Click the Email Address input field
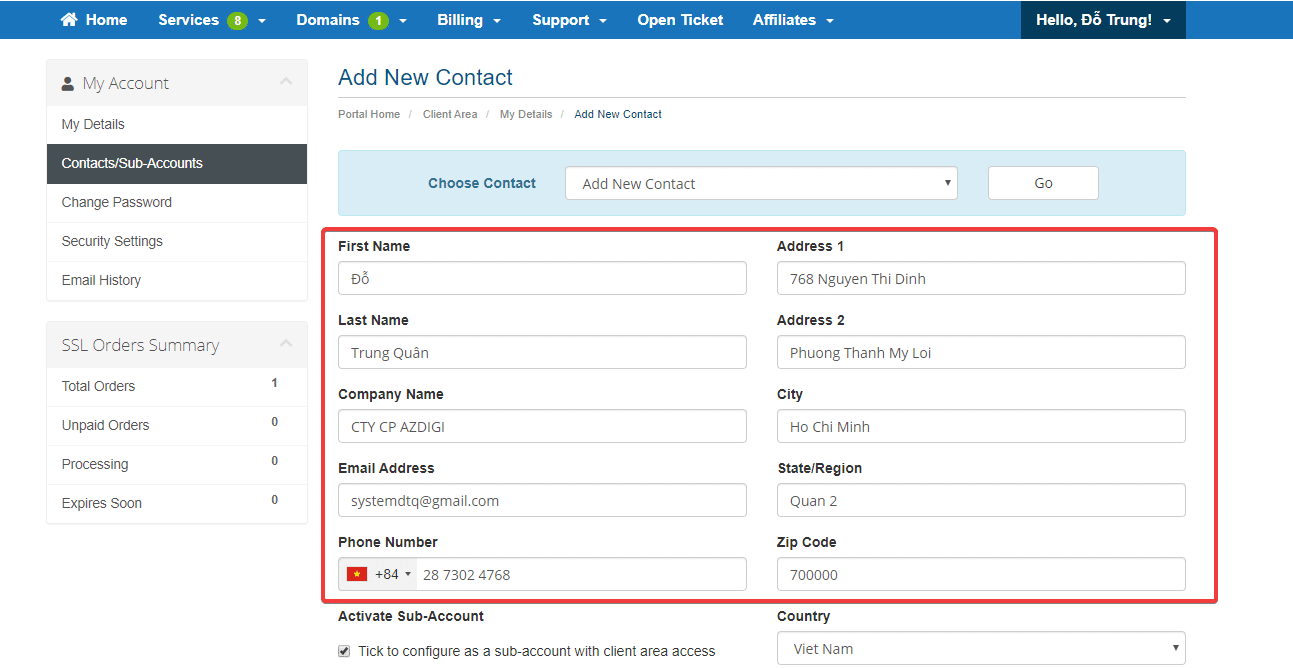The width and height of the screenshot is (1293, 668). coord(542,500)
